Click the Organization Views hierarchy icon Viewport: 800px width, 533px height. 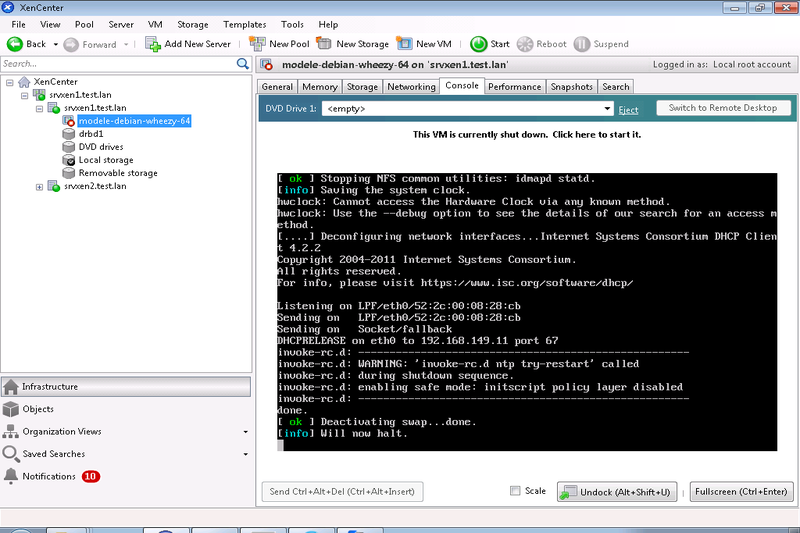coord(10,432)
